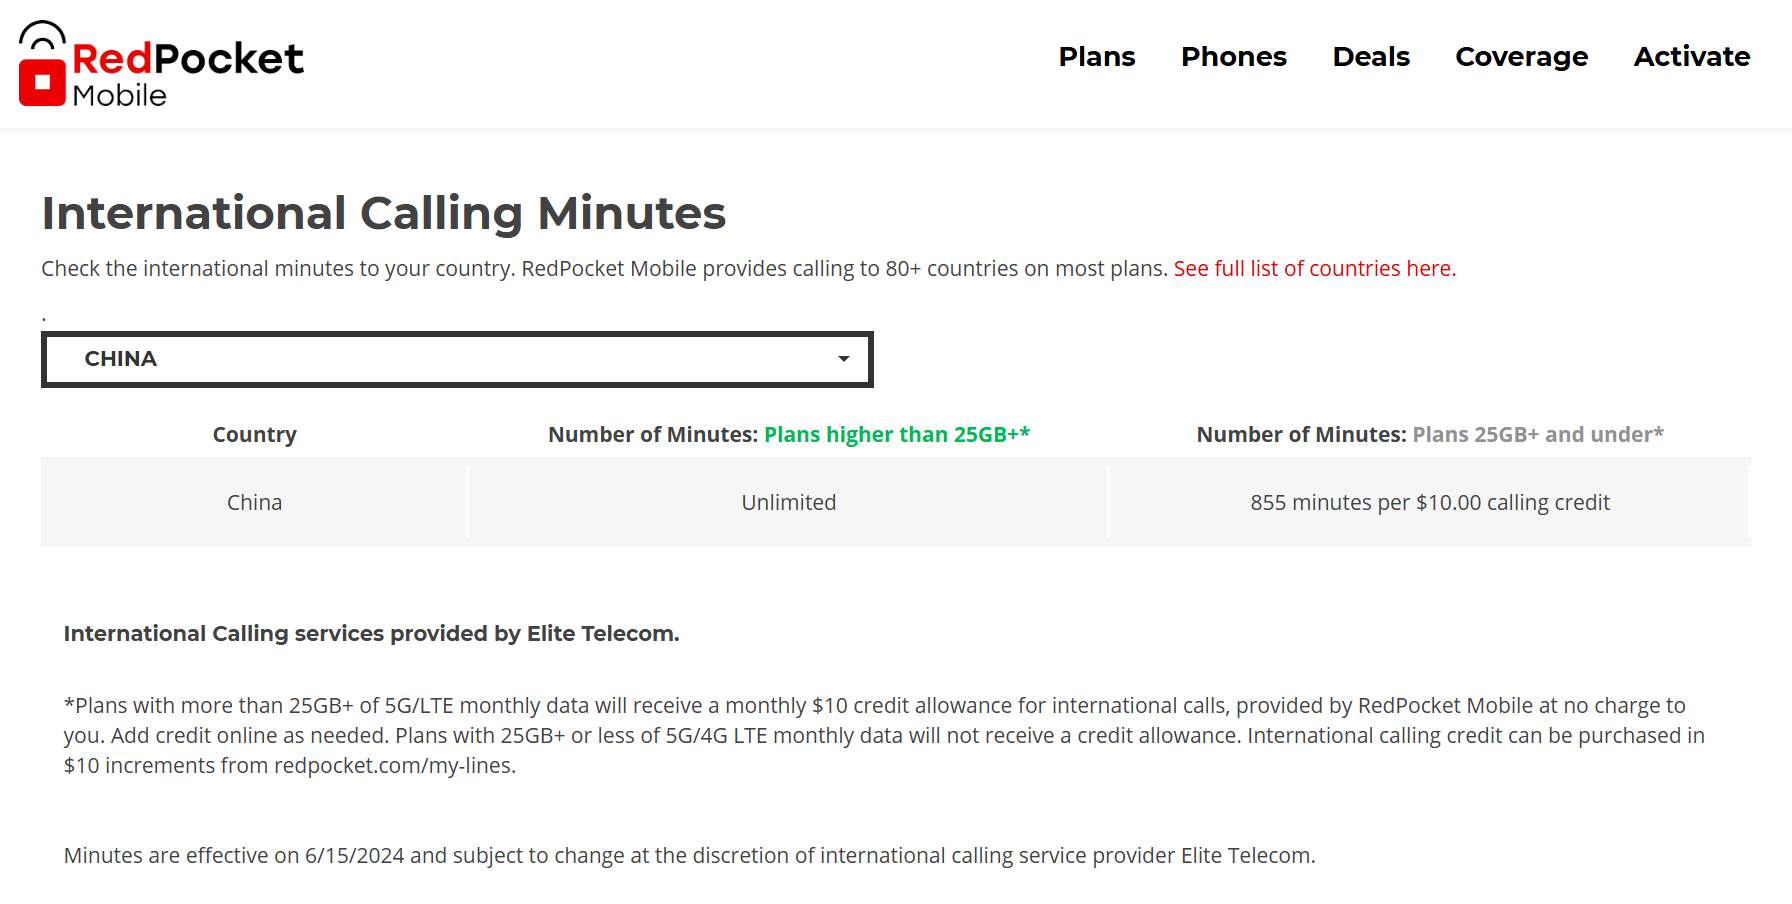The image size is (1792, 904).
Task: Click the gray 'Plans 25GB+ and under' header
Action: click(x=1537, y=435)
